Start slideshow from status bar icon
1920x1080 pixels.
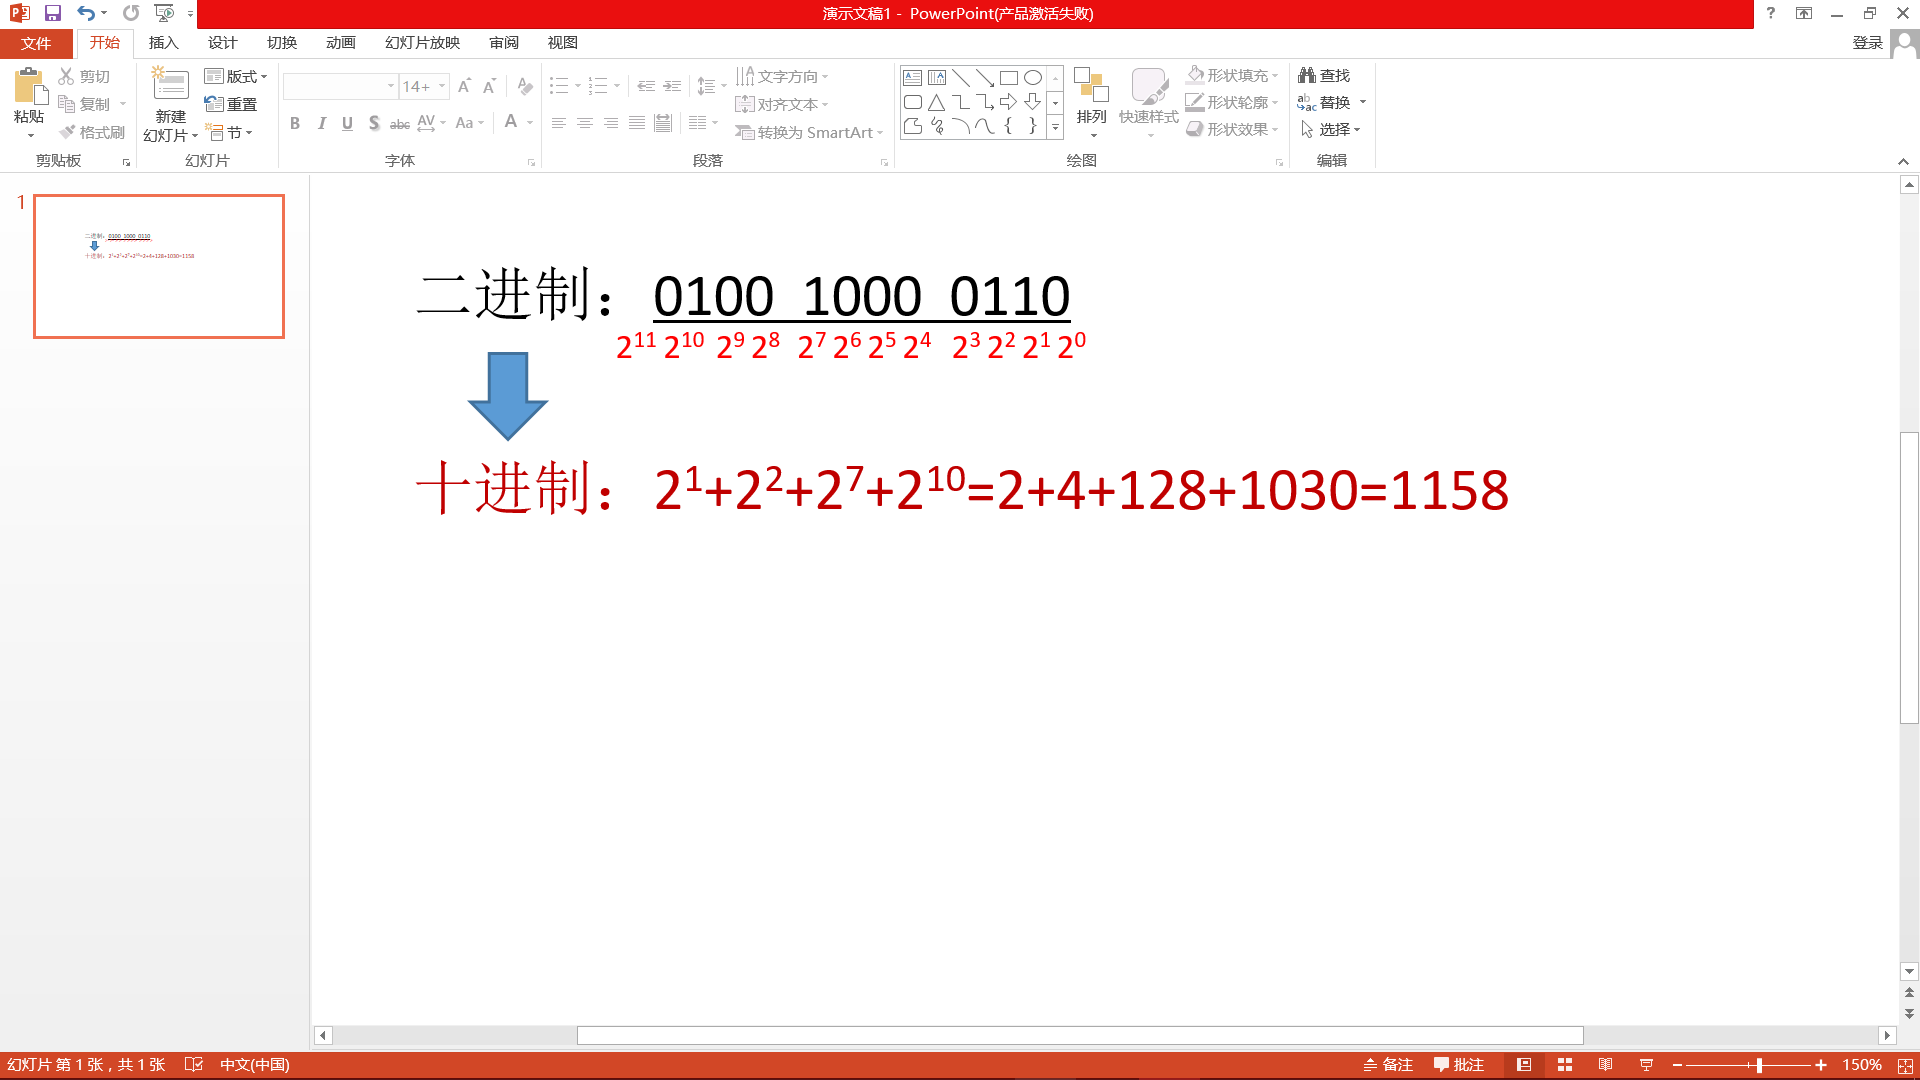[x=1646, y=1065]
